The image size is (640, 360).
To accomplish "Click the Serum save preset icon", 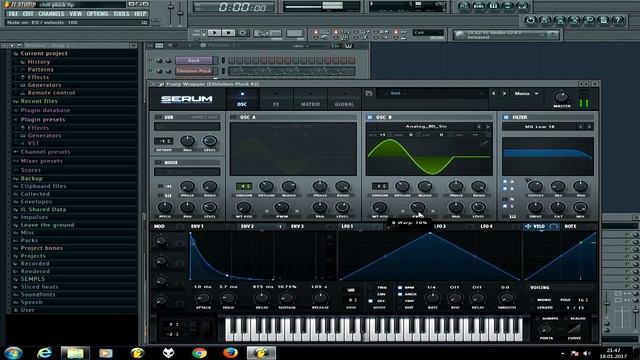I will 369,93.
